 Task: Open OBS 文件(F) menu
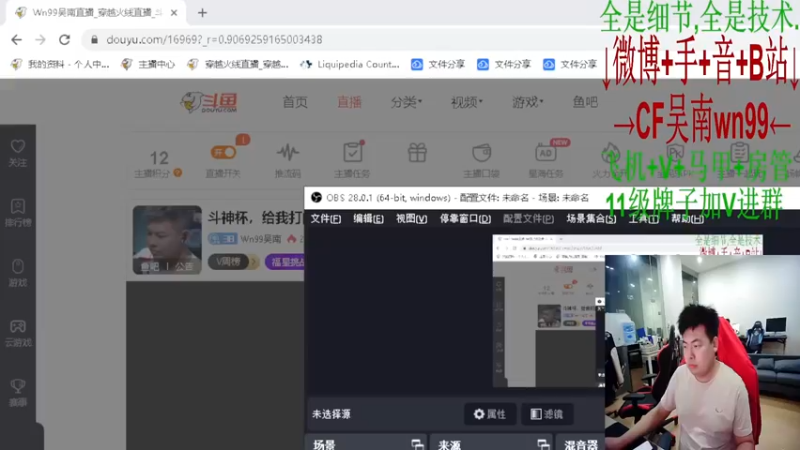[326, 218]
